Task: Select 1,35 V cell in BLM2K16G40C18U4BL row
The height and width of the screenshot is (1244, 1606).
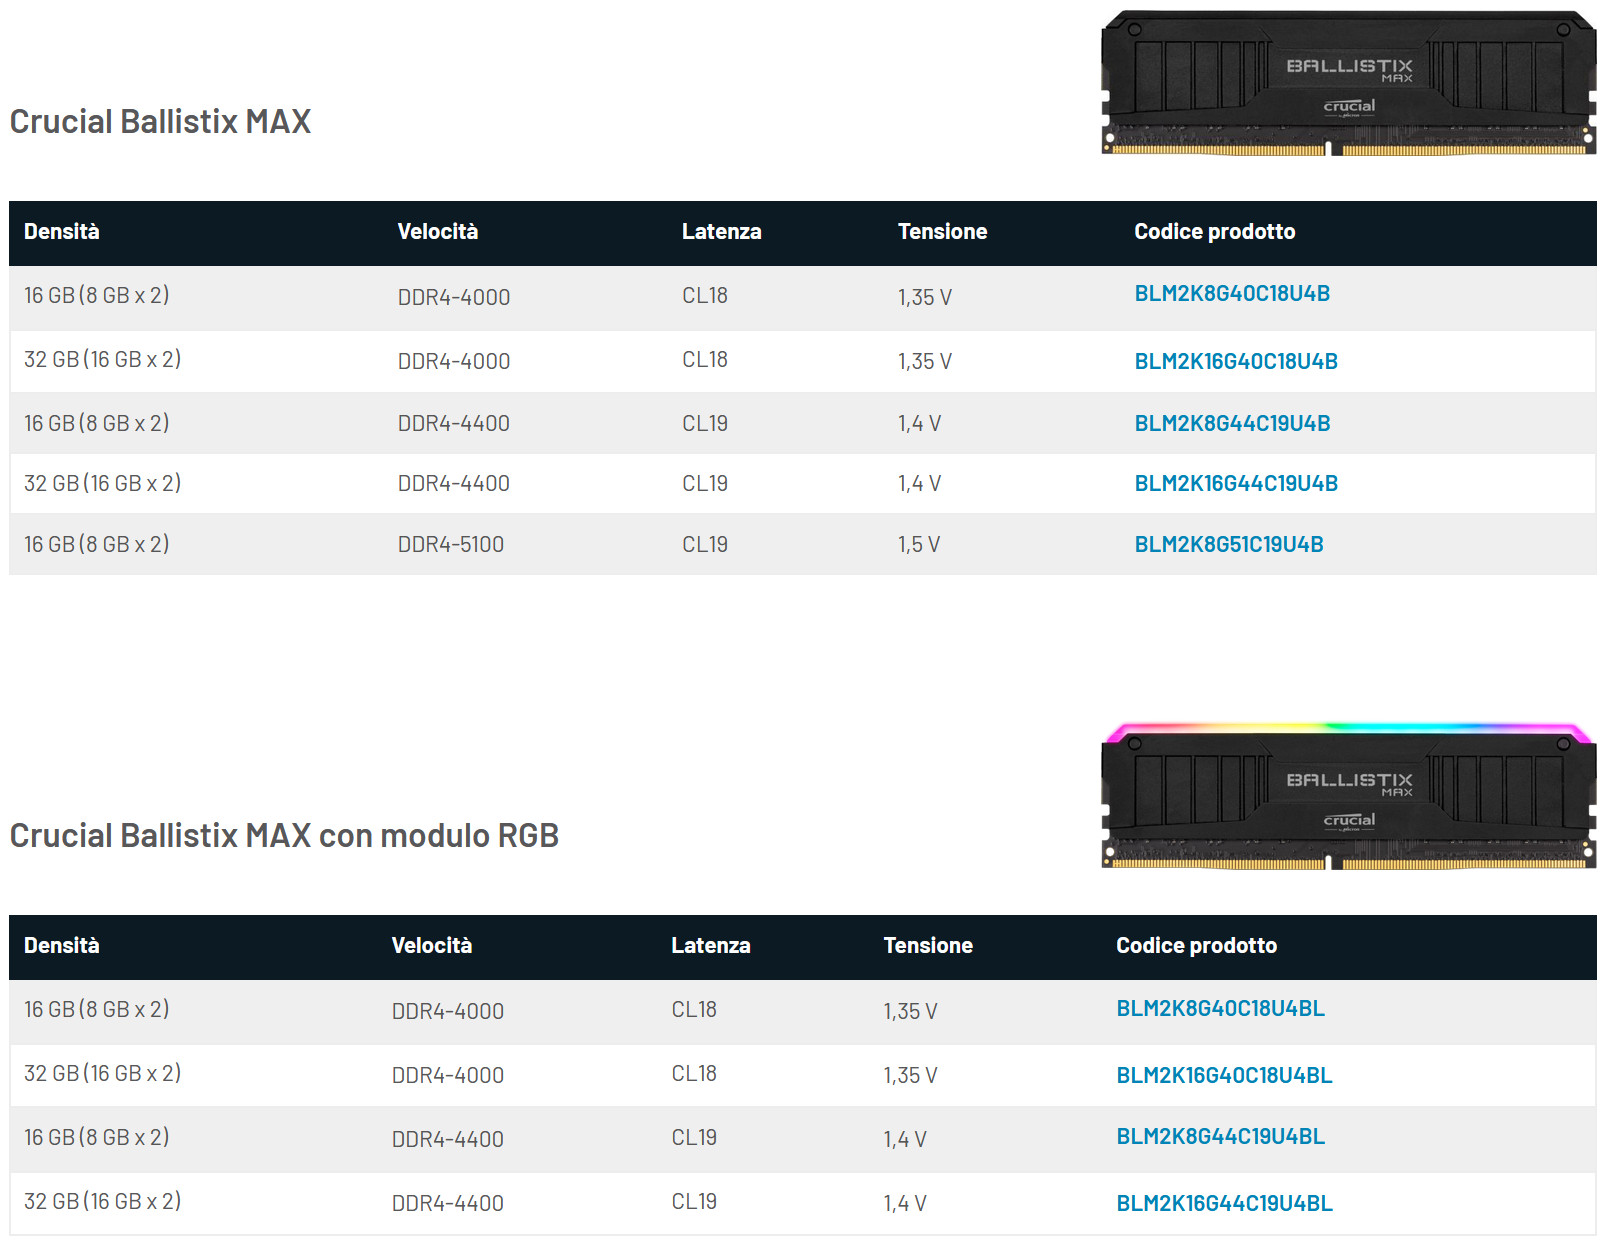Action: (x=911, y=1076)
